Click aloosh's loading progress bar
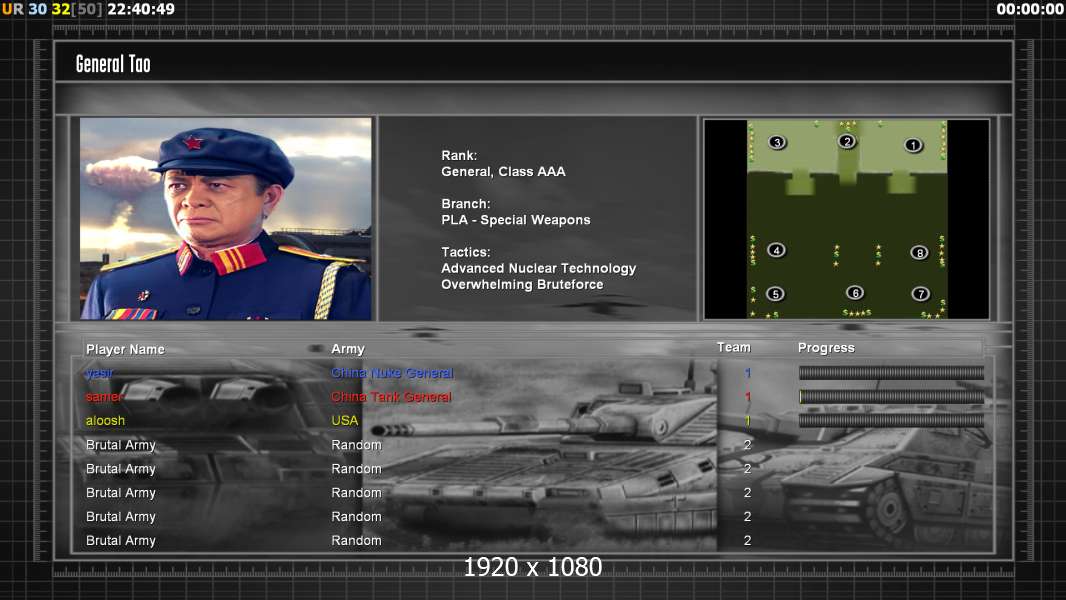 pos(891,421)
